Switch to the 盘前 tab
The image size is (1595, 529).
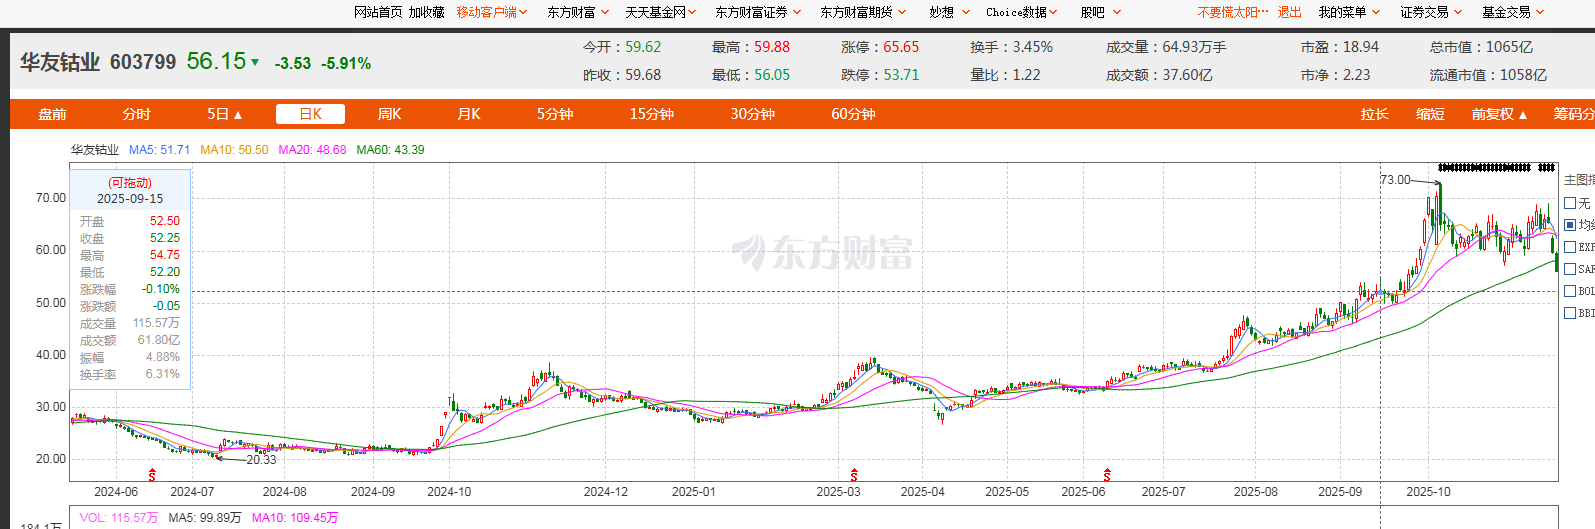52,114
